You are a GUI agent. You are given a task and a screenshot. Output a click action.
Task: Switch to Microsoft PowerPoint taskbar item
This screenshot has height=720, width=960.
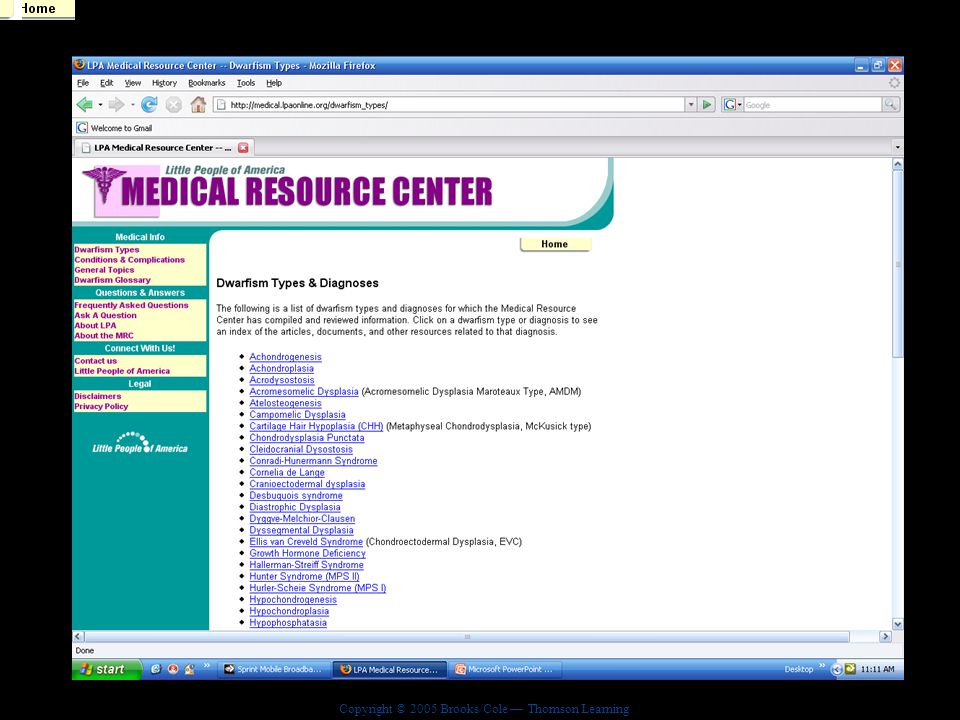[505, 669]
